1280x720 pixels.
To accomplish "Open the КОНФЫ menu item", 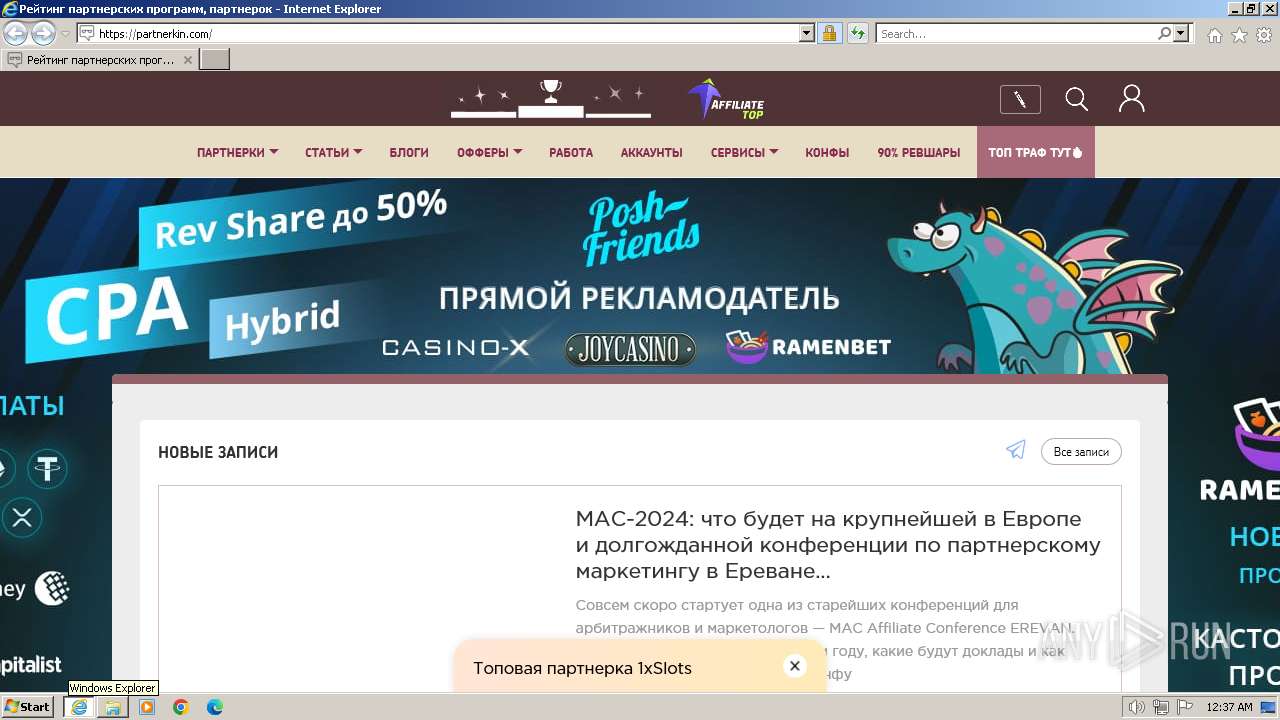I will click(x=827, y=153).
